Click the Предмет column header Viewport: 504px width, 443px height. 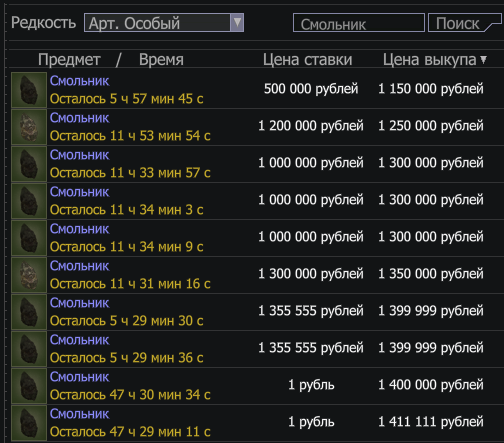point(69,60)
